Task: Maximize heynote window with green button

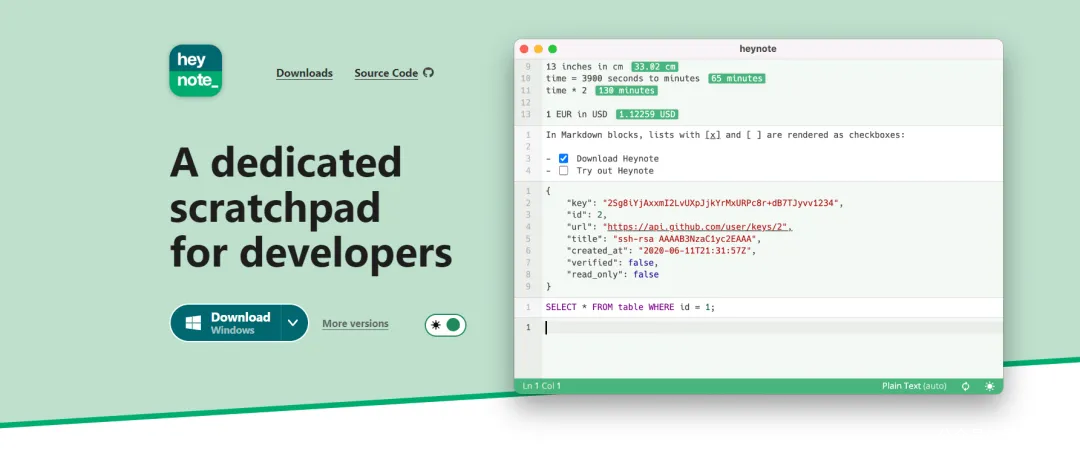Action: [552, 49]
